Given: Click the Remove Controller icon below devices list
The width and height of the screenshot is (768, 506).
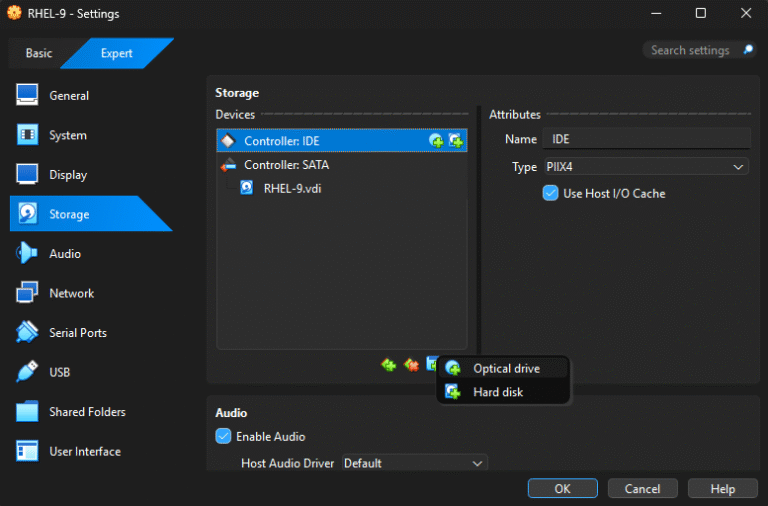Looking at the screenshot, I should 411,365.
